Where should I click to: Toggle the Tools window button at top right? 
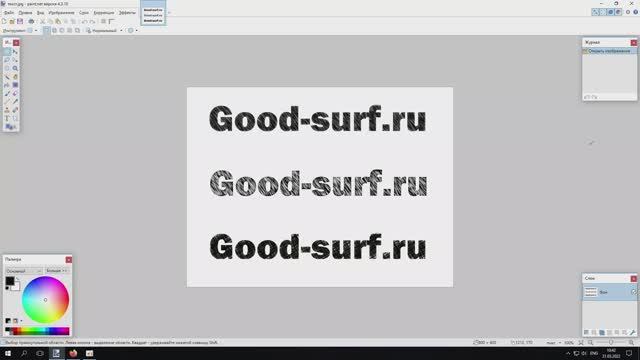595,12
